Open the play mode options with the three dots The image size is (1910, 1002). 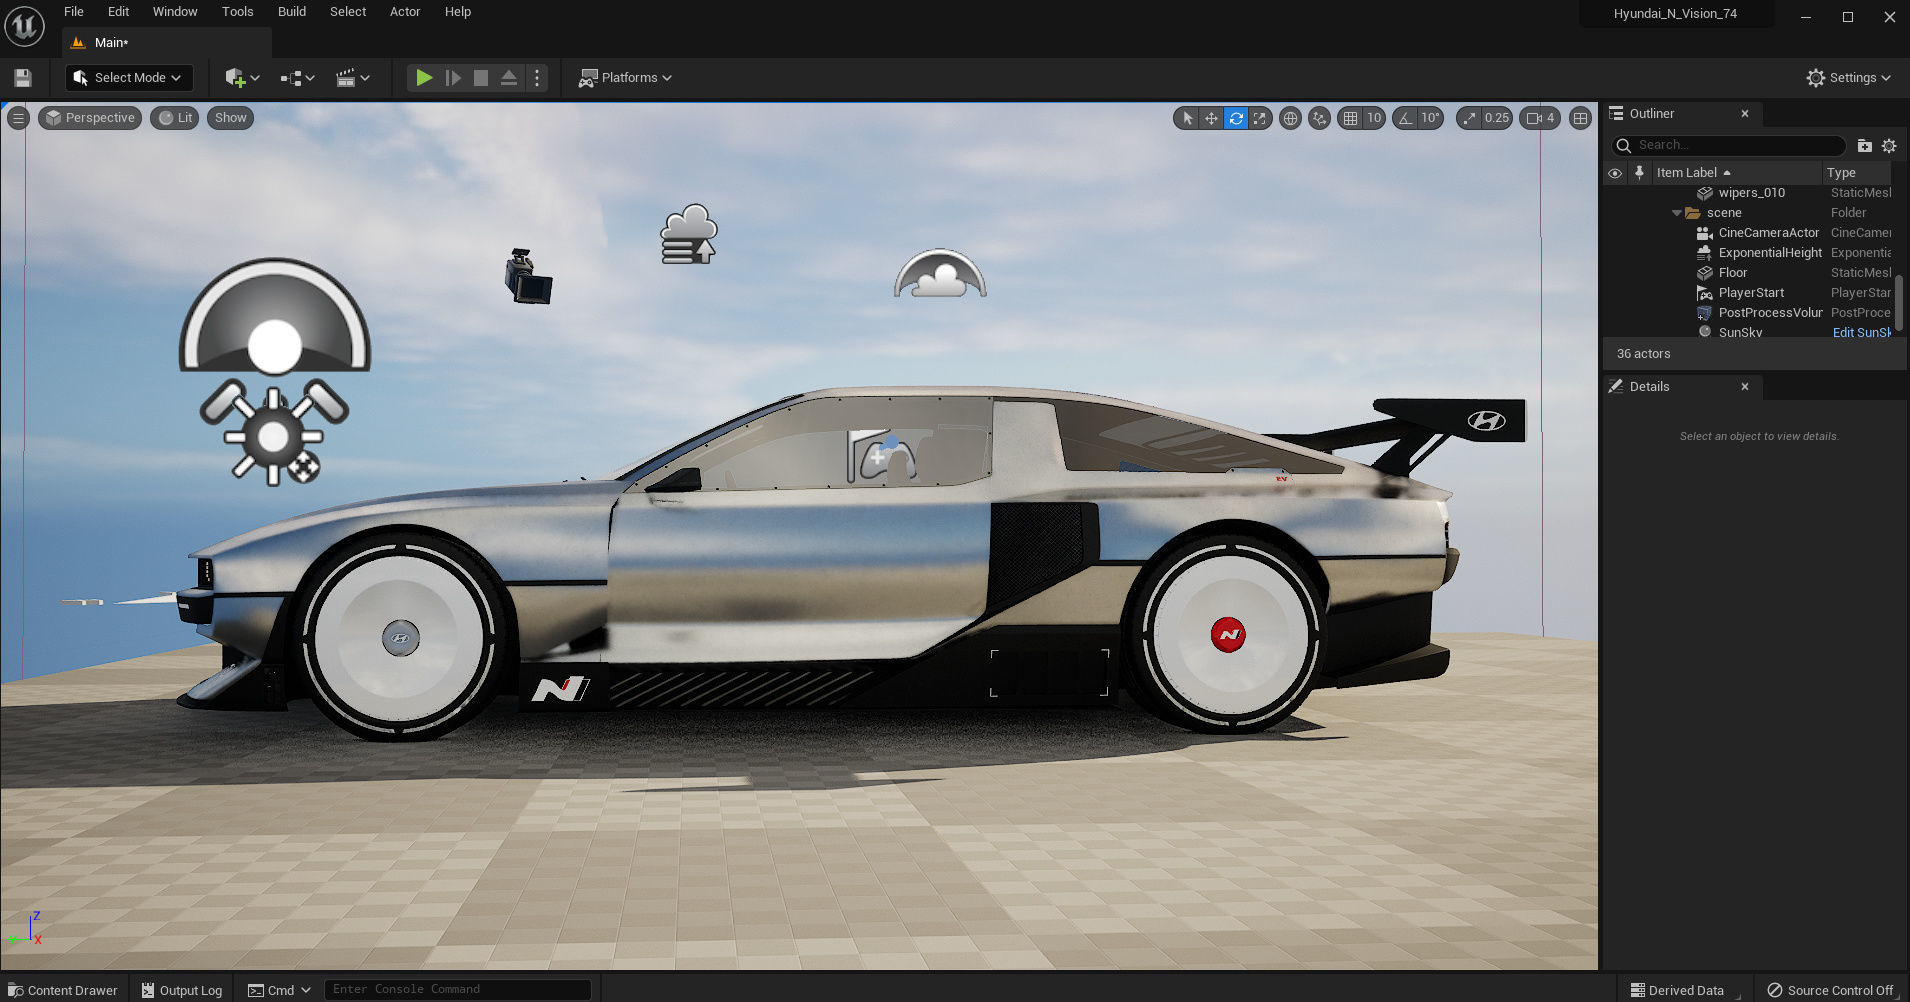pyautogui.click(x=537, y=78)
